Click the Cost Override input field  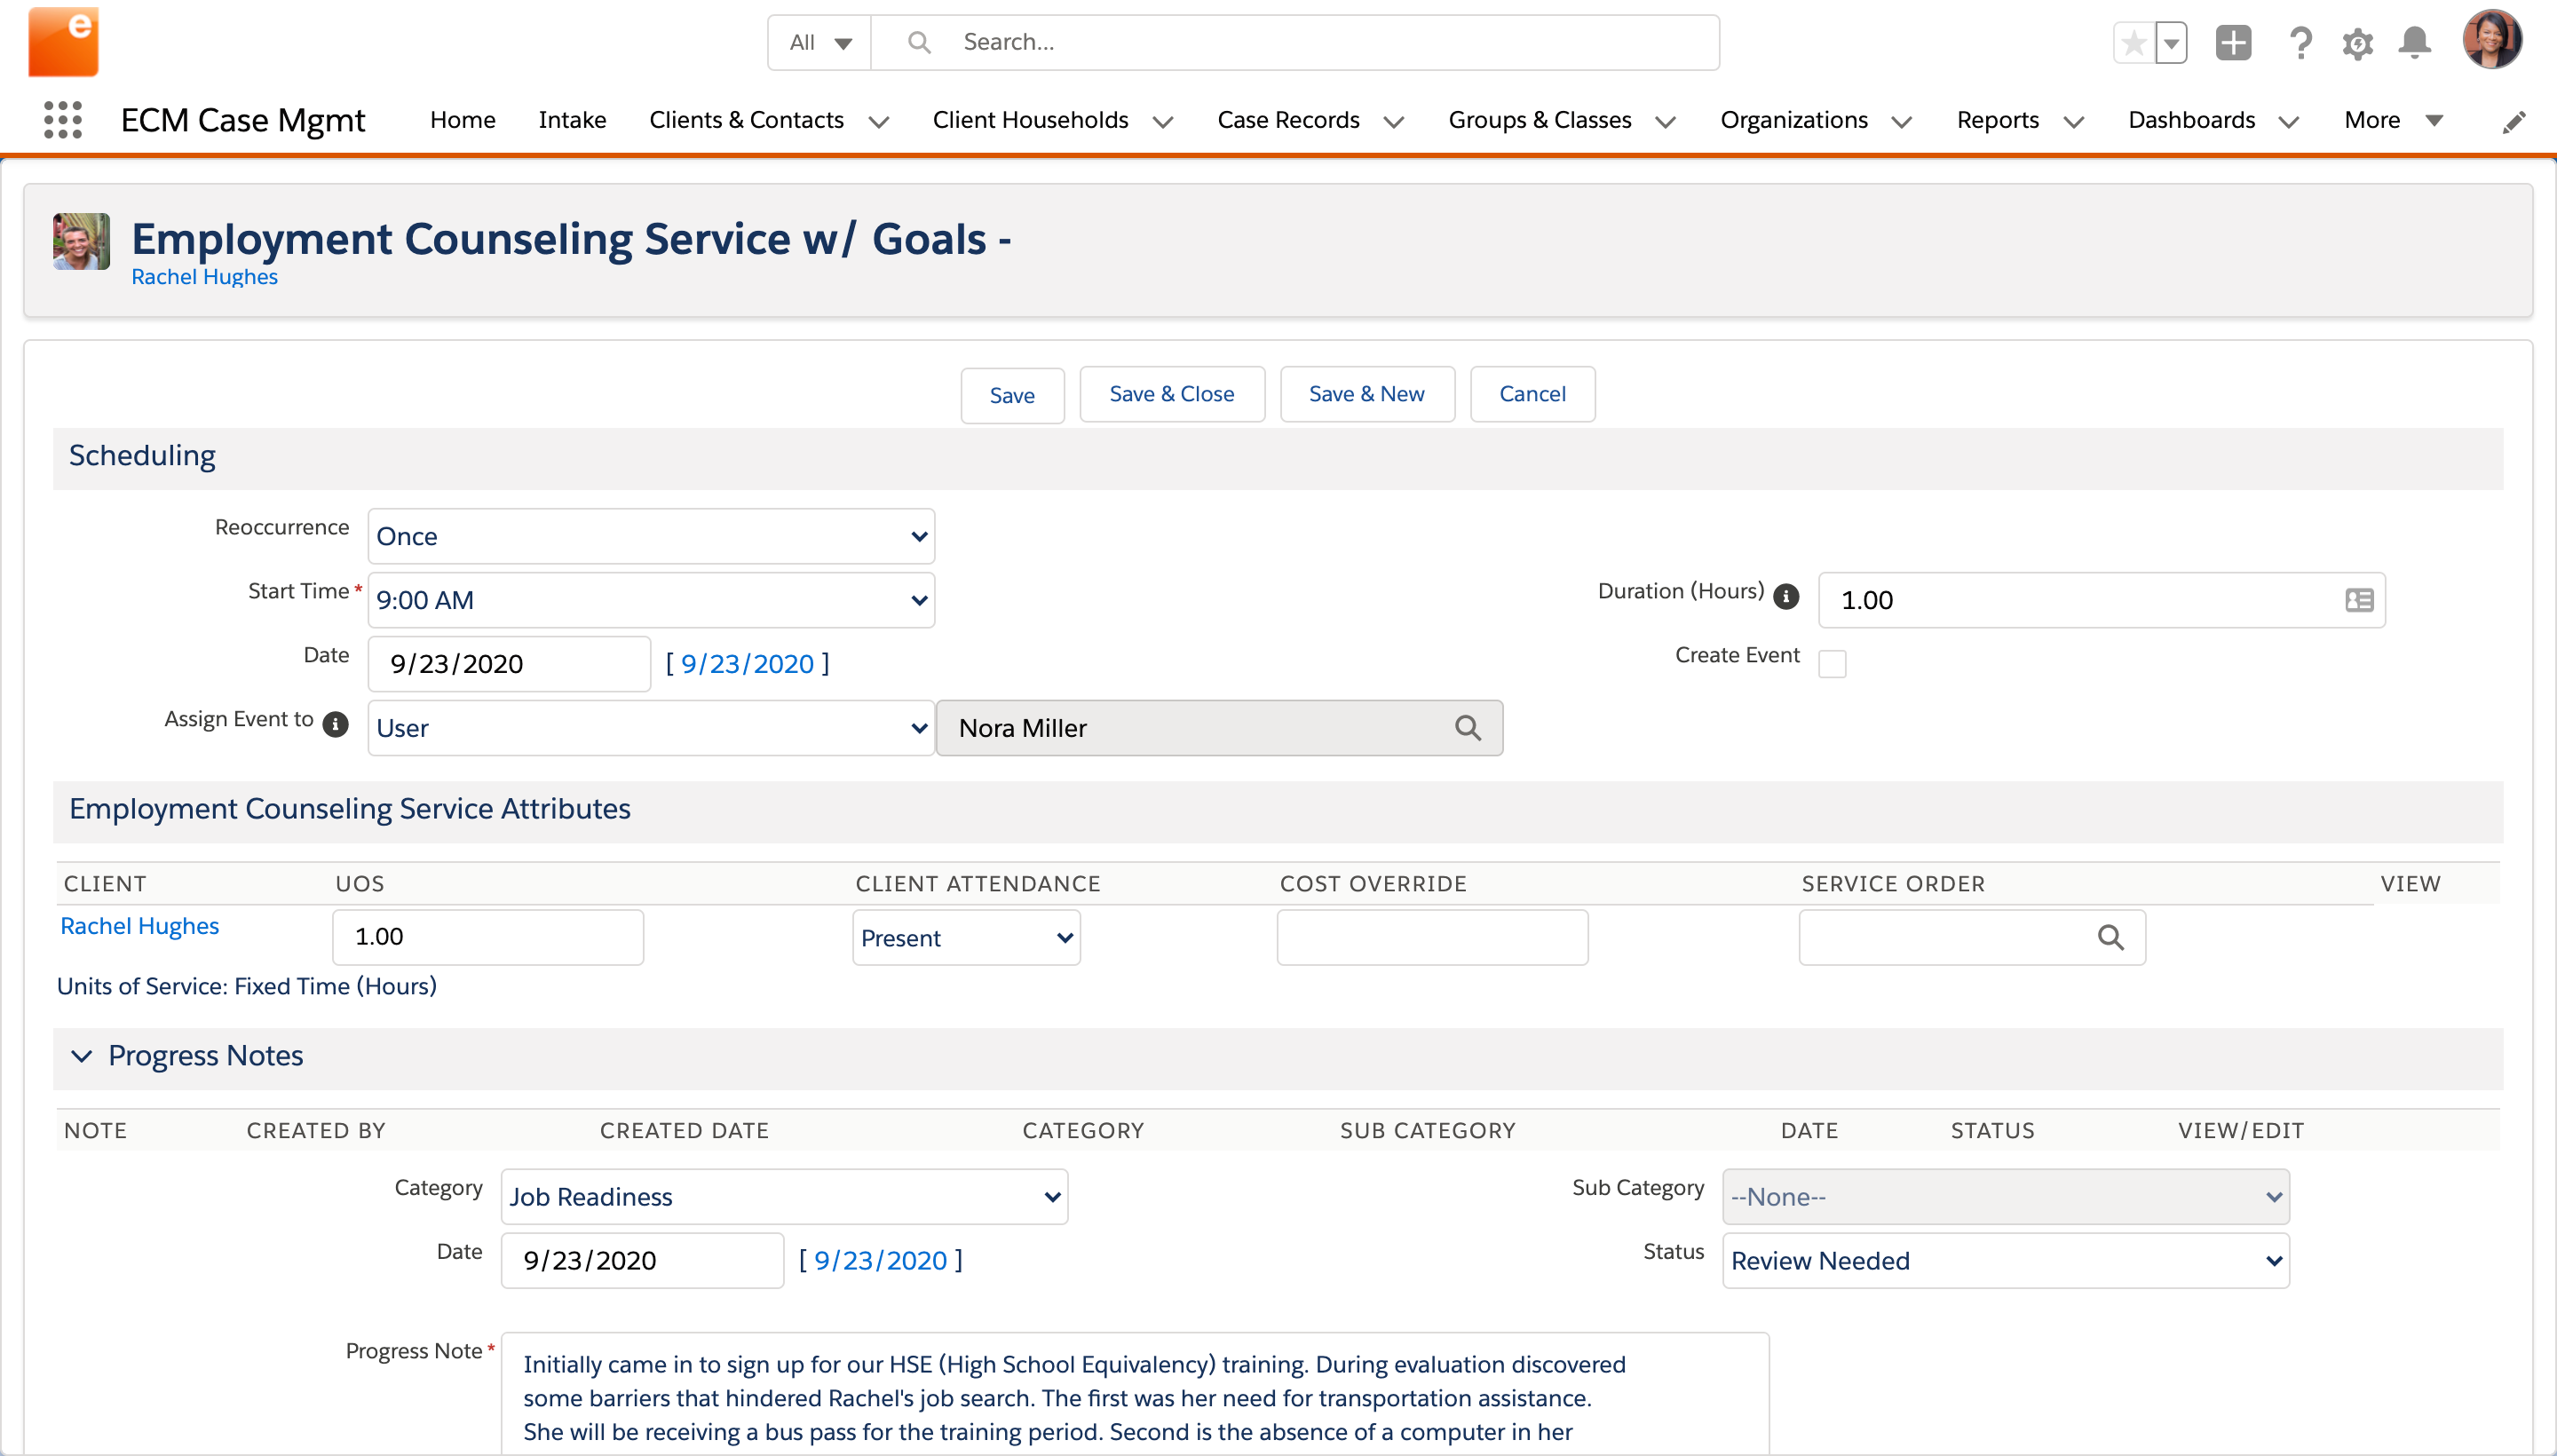click(x=1432, y=937)
